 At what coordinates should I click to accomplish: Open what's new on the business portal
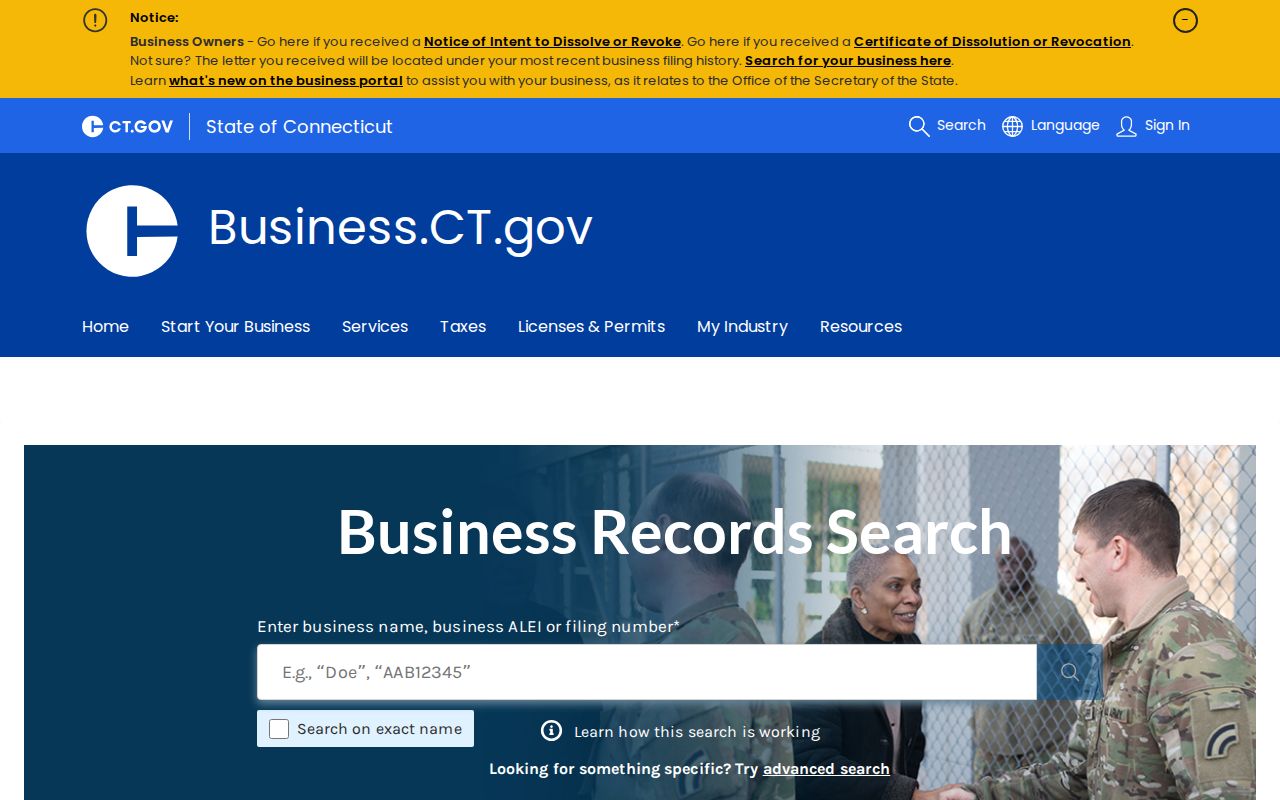pos(286,81)
